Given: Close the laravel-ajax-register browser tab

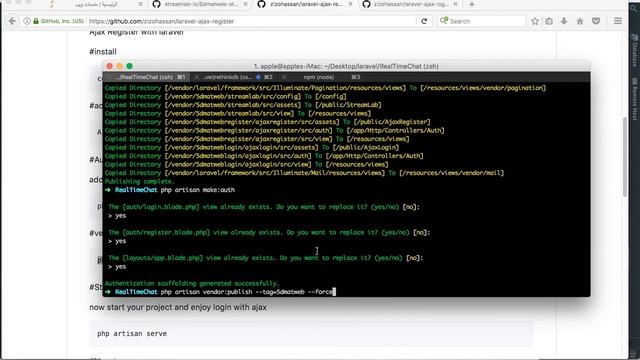Looking at the screenshot, I should coord(350,4).
